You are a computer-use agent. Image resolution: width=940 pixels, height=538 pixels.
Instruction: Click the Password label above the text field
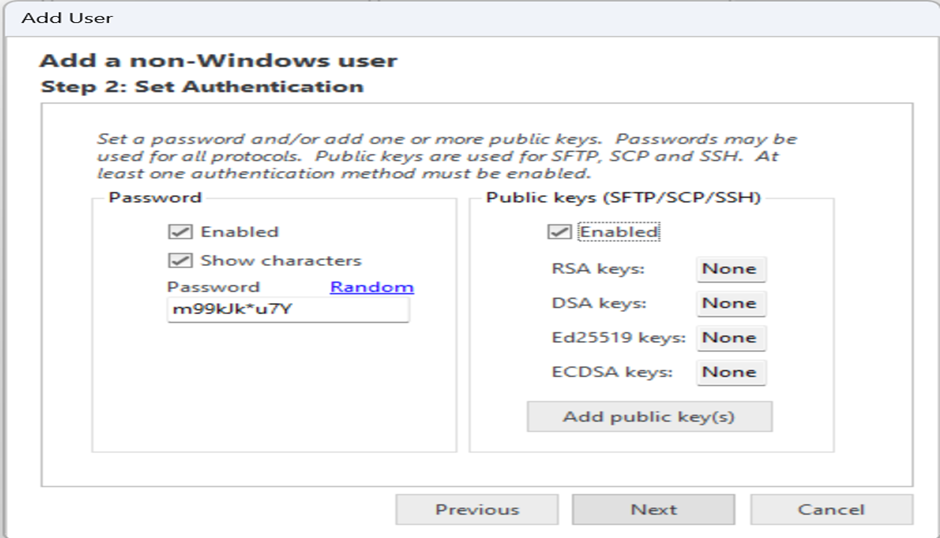coord(213,287)
